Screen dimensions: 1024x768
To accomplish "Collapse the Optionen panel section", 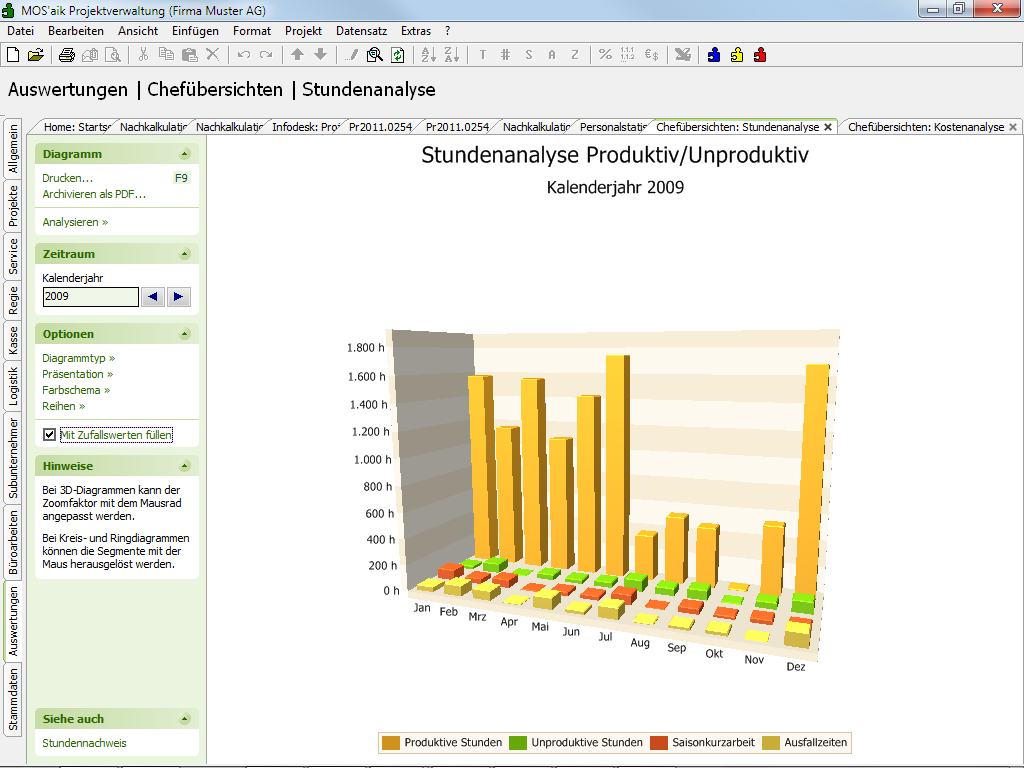I will pos(184,335).
